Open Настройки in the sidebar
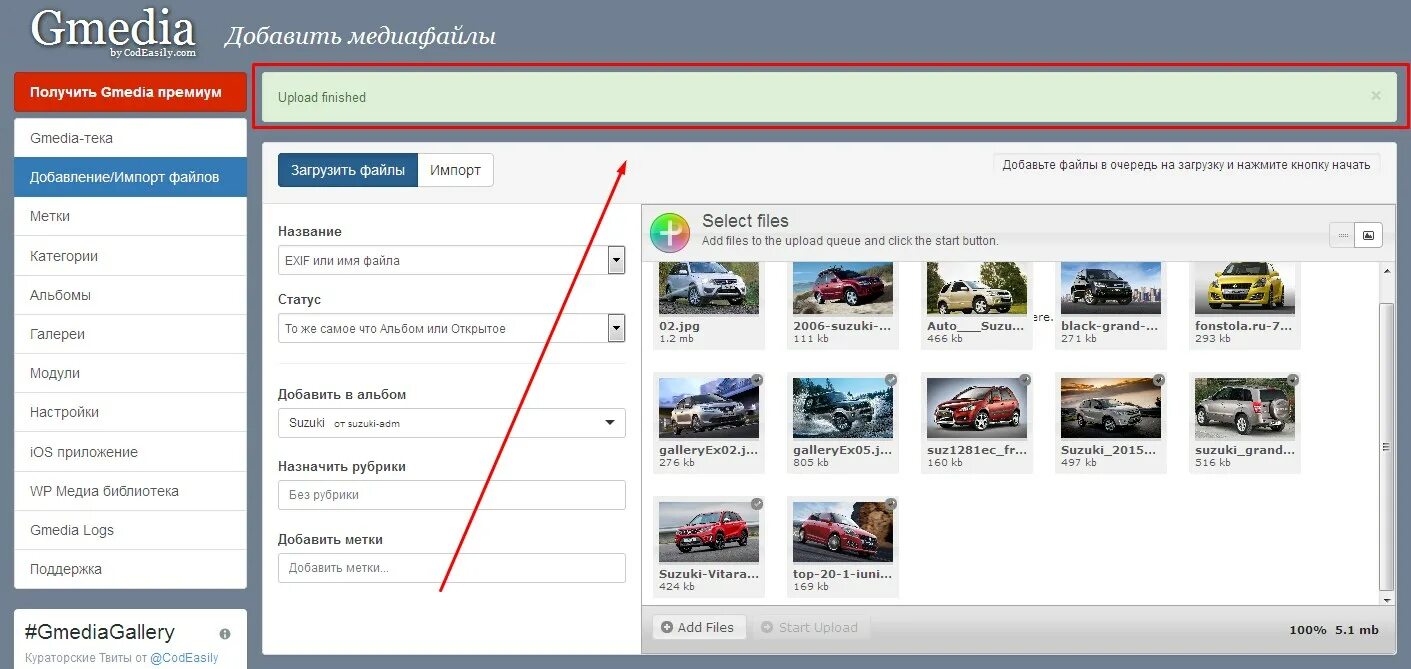Screen dimensions: 1411x669 point(131,412)
